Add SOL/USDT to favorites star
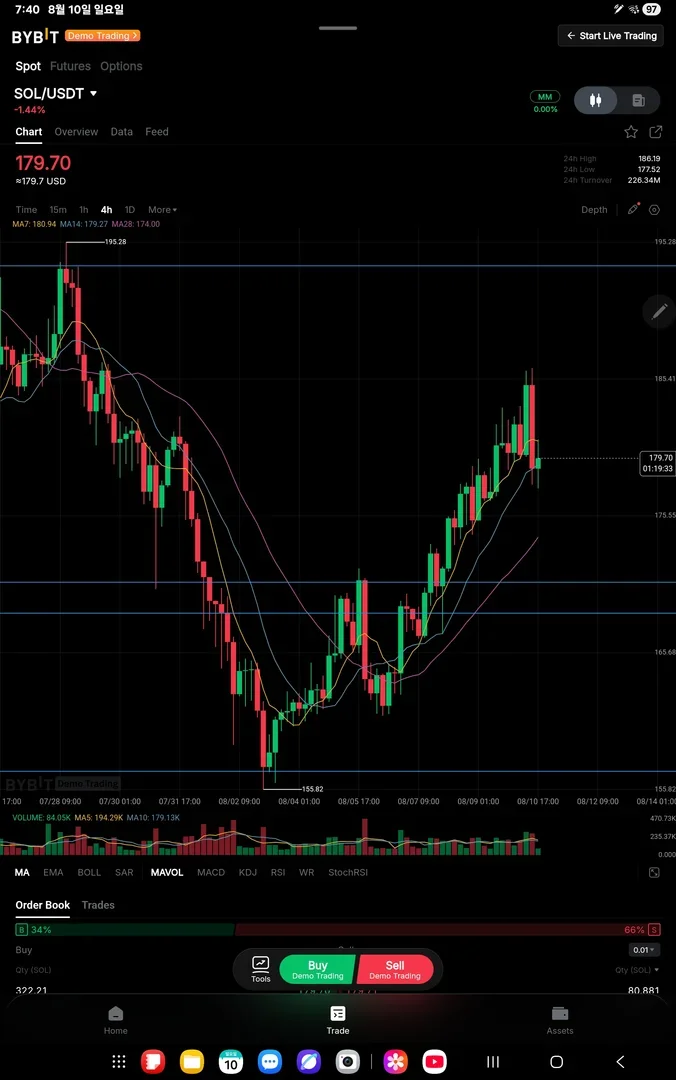Viewport: 676px width, 1080px height. click(x=631, y=132)
